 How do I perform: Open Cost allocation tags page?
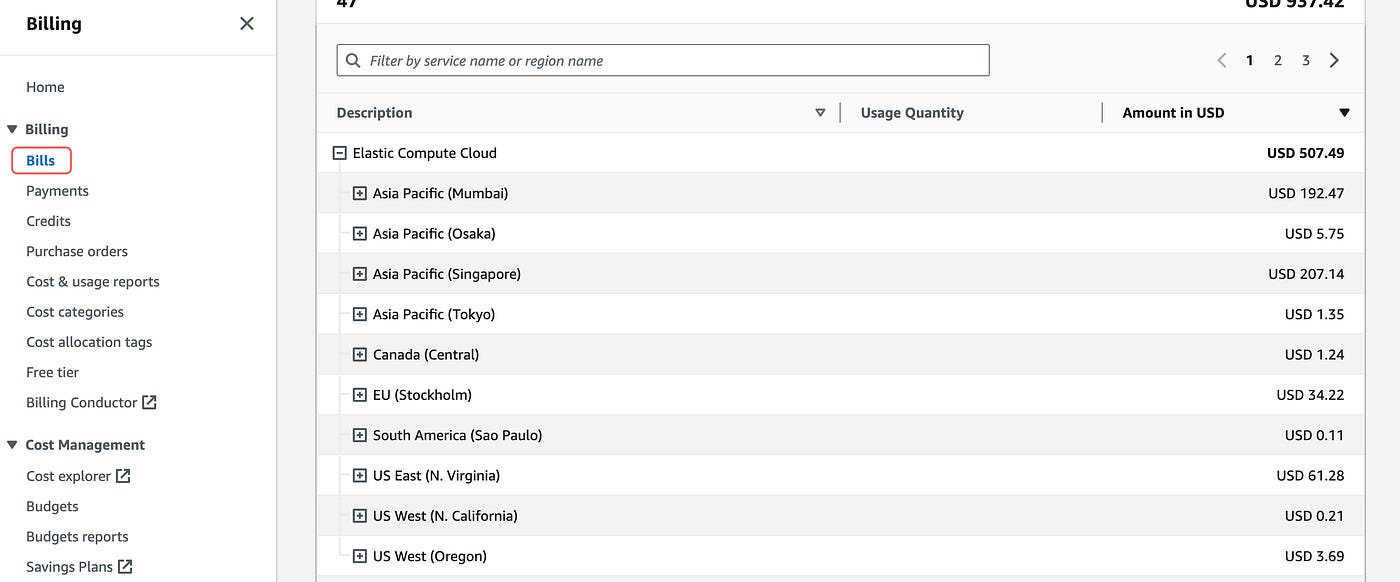click(89, 342)
